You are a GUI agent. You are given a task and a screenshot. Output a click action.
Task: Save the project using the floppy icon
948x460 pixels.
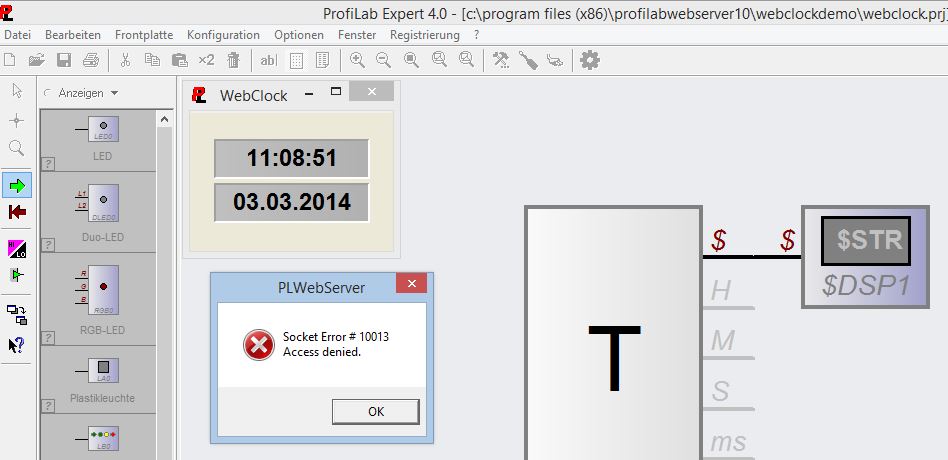click(64, 60)
